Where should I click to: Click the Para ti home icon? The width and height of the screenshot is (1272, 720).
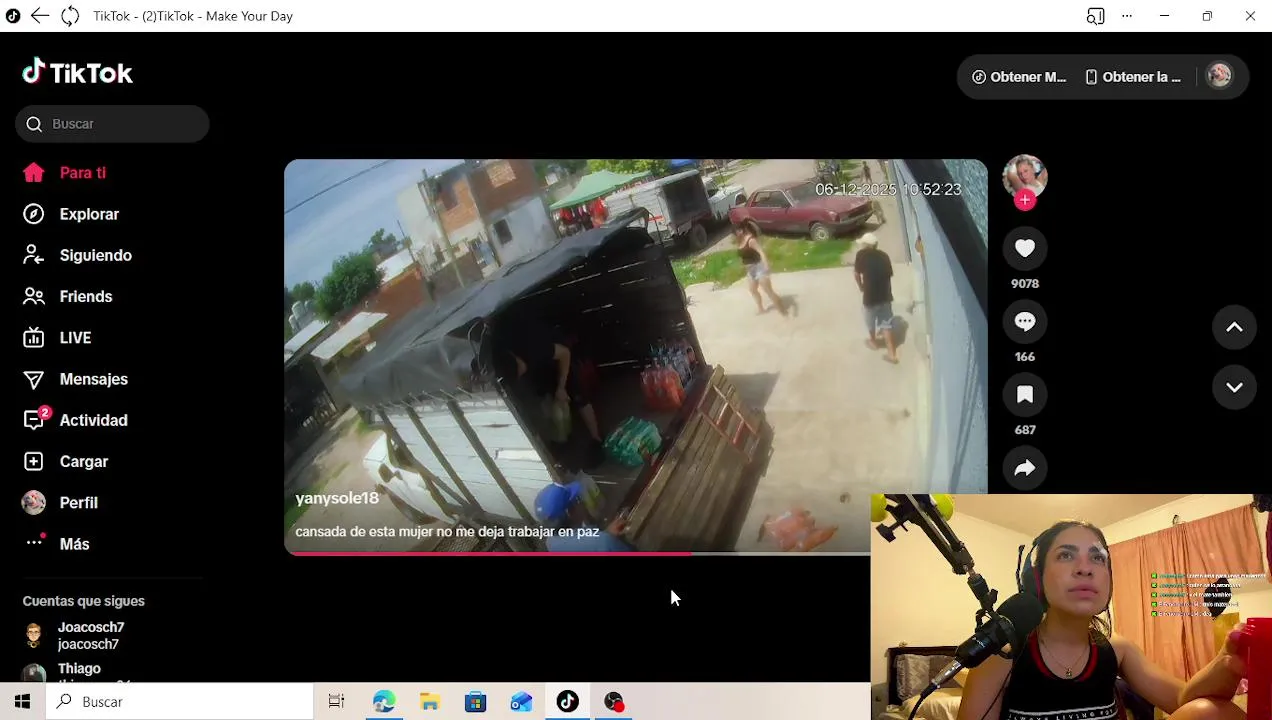[34, 173]
